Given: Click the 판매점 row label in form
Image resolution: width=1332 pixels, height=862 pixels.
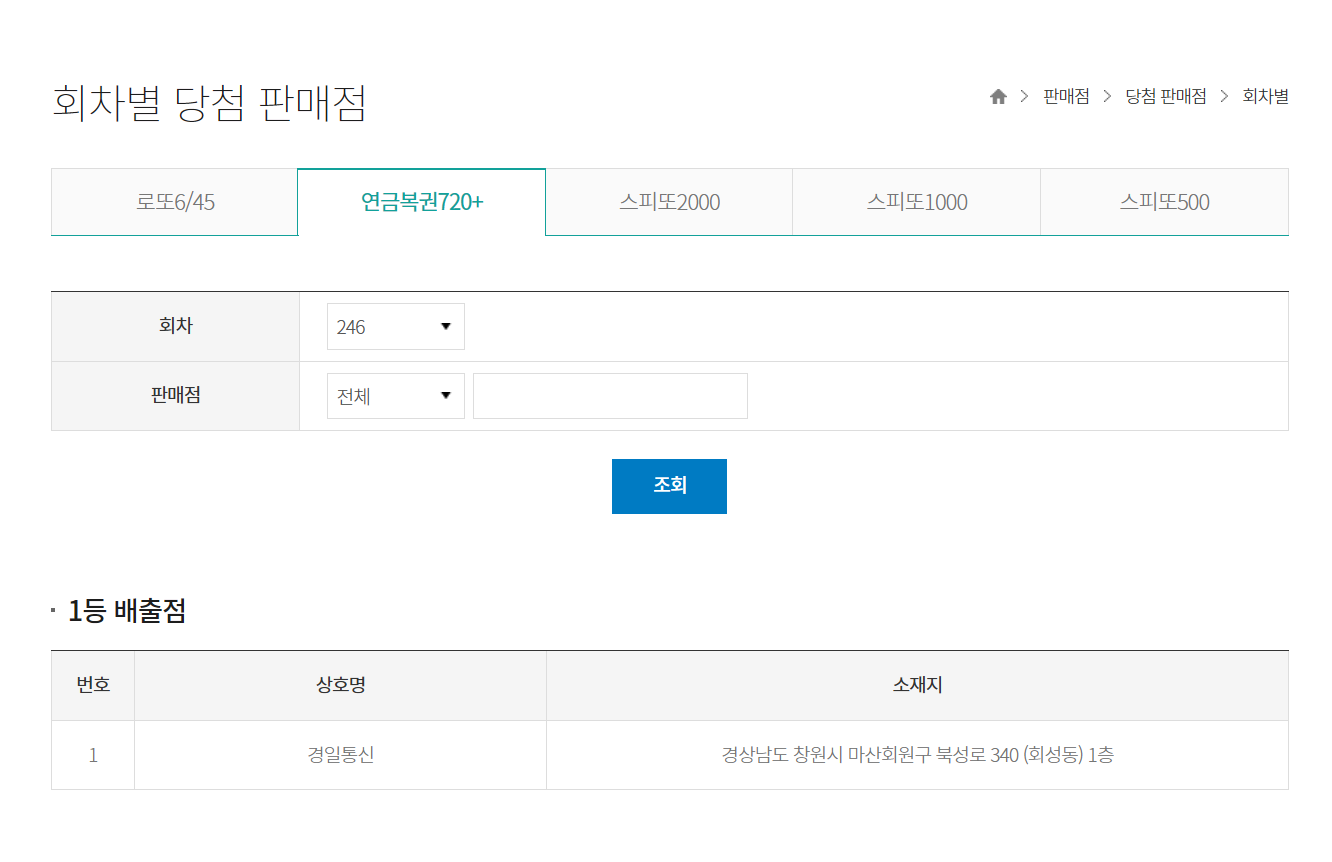Looking at the screenshot, I should click(175, 395).
